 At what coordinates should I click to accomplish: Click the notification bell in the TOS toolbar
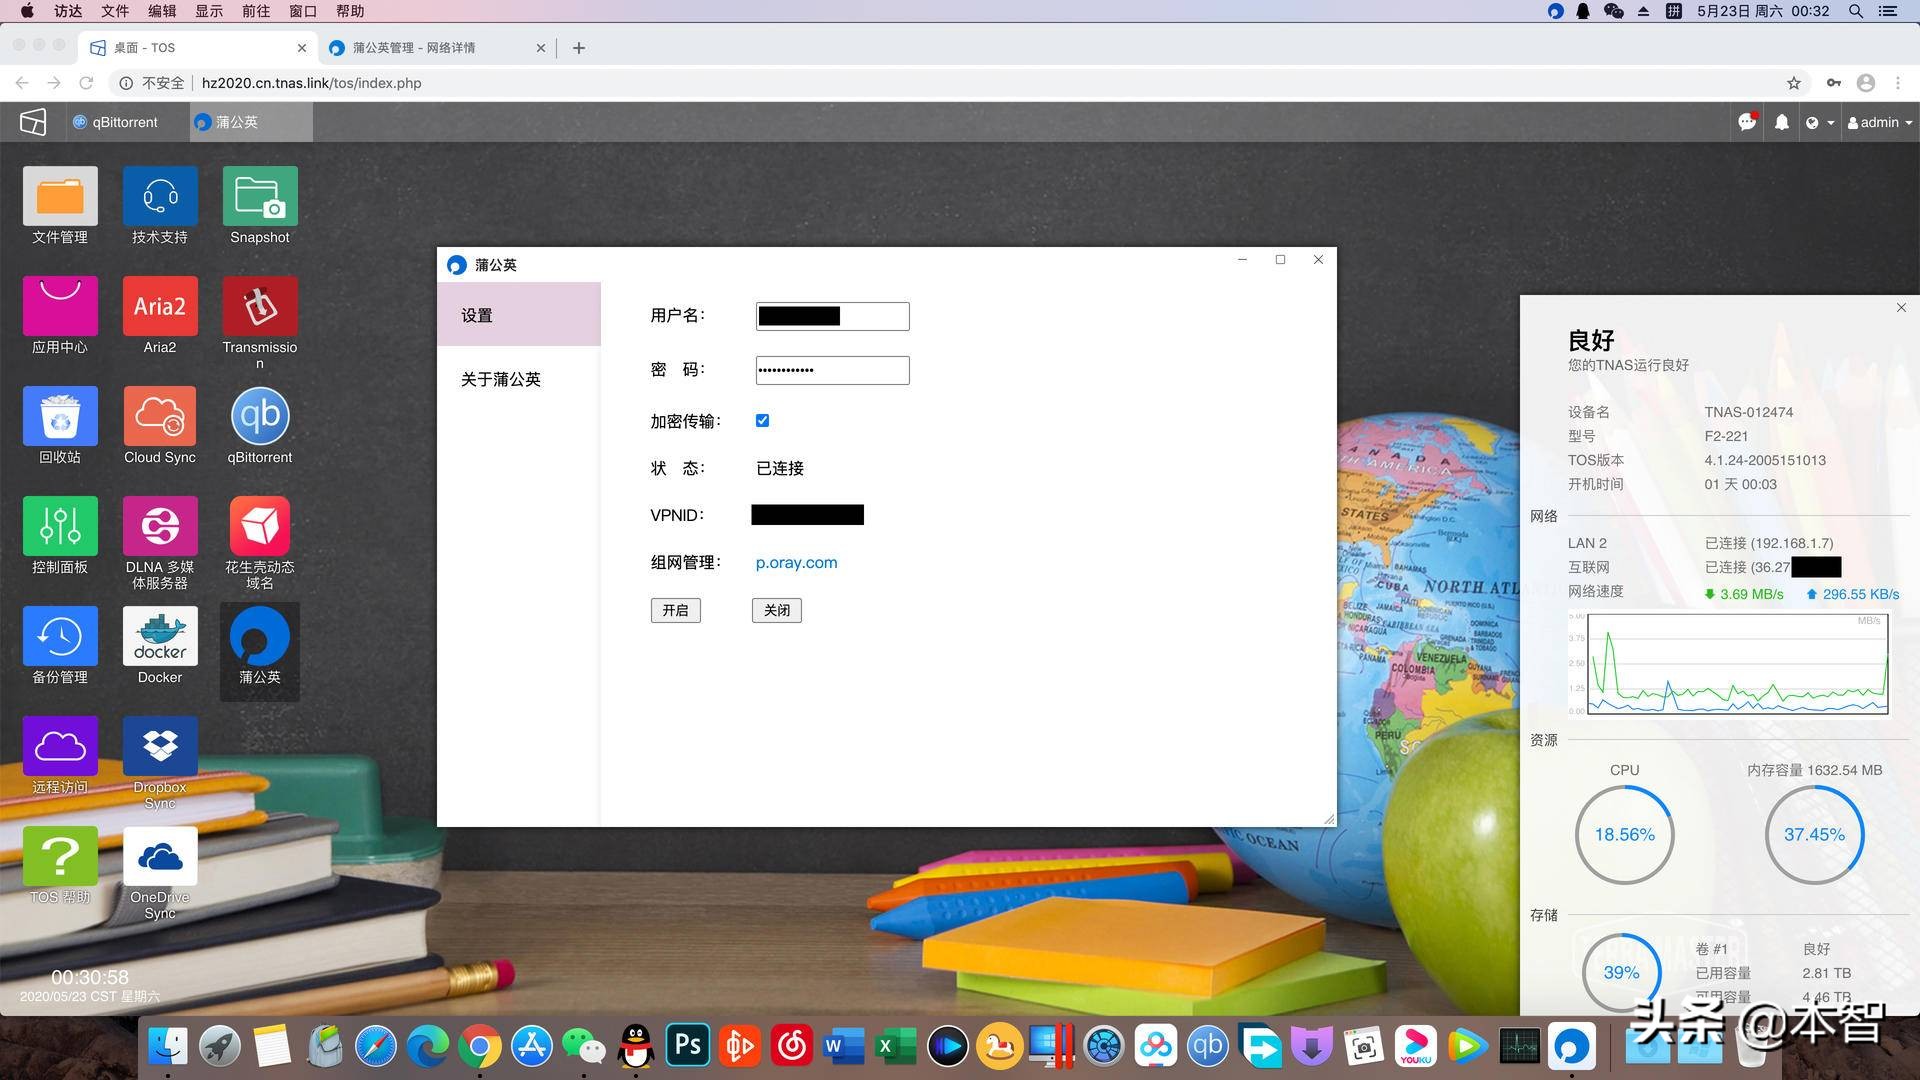1781,122
